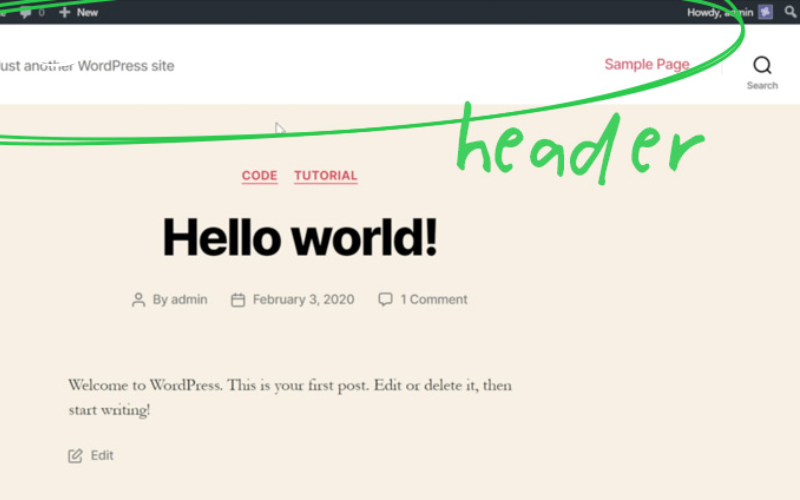Open the TUTORIAL category link
800x500 pixels.
point(326,176)
